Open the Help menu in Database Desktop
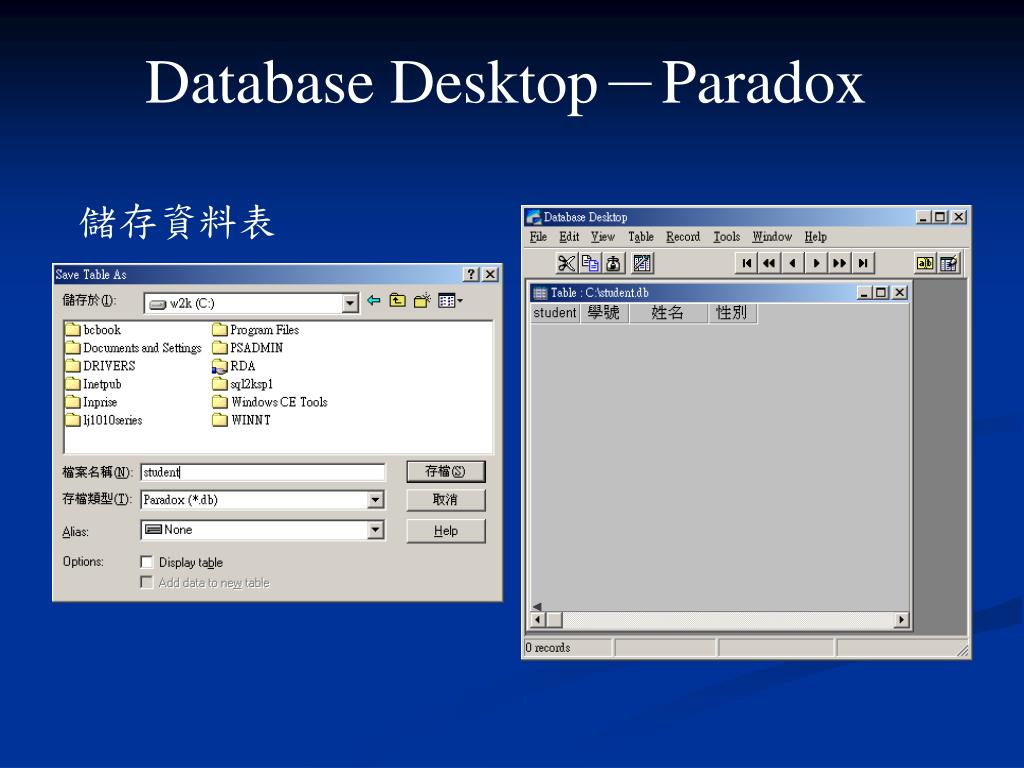Image resolution: width=1024 pixels, height=768 pixels. click(x=816, y=236)
